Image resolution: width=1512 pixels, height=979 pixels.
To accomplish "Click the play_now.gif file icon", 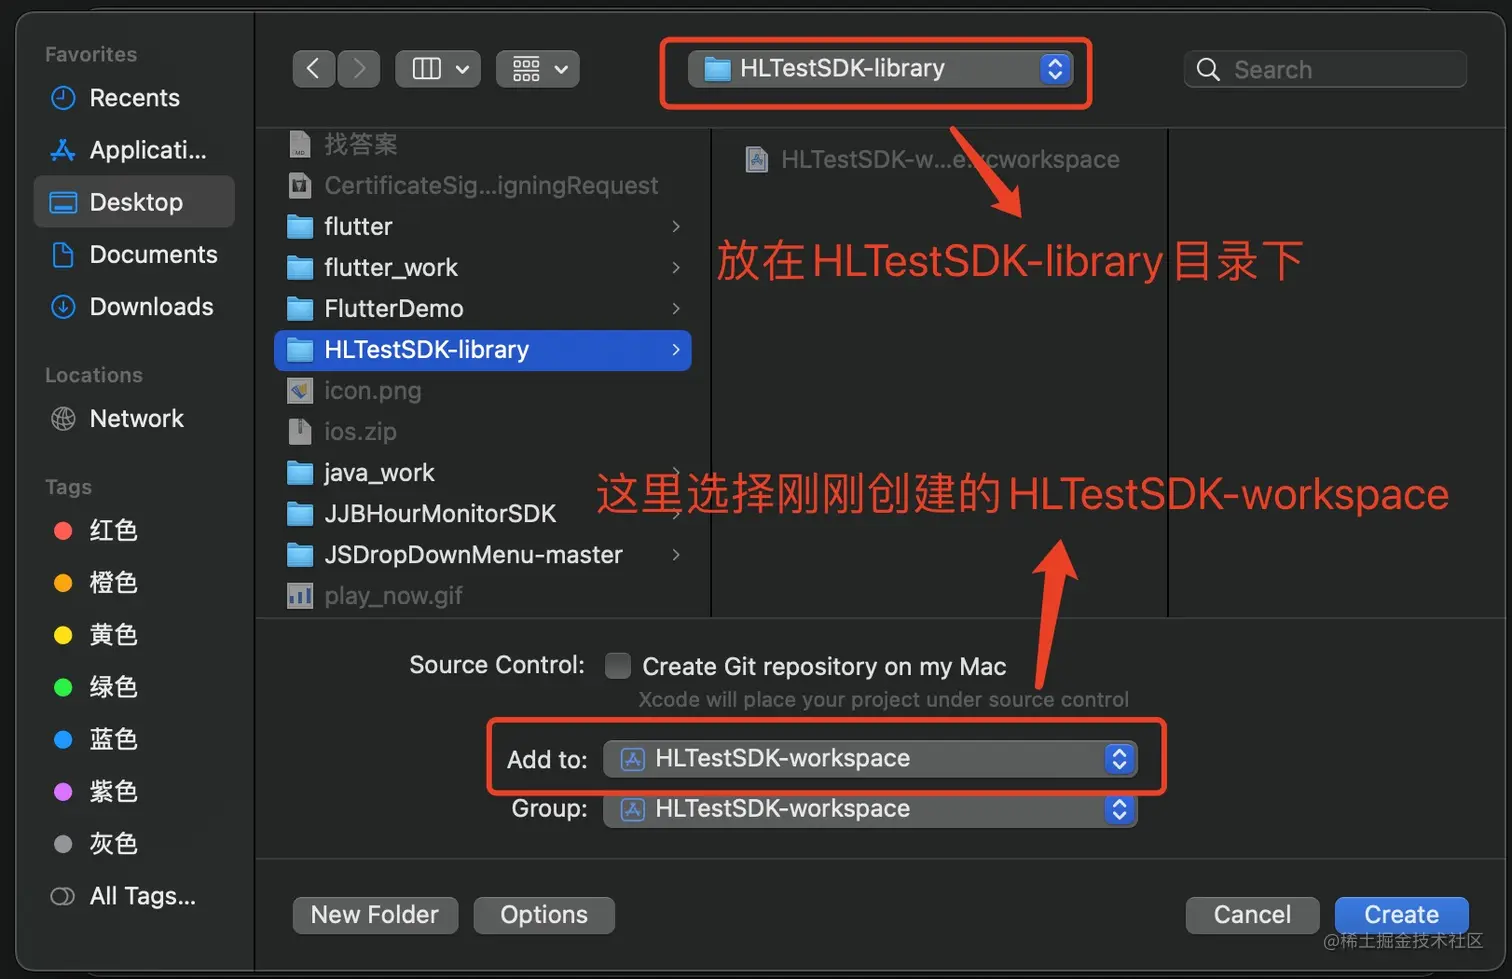I will click(x=300, y=596).
